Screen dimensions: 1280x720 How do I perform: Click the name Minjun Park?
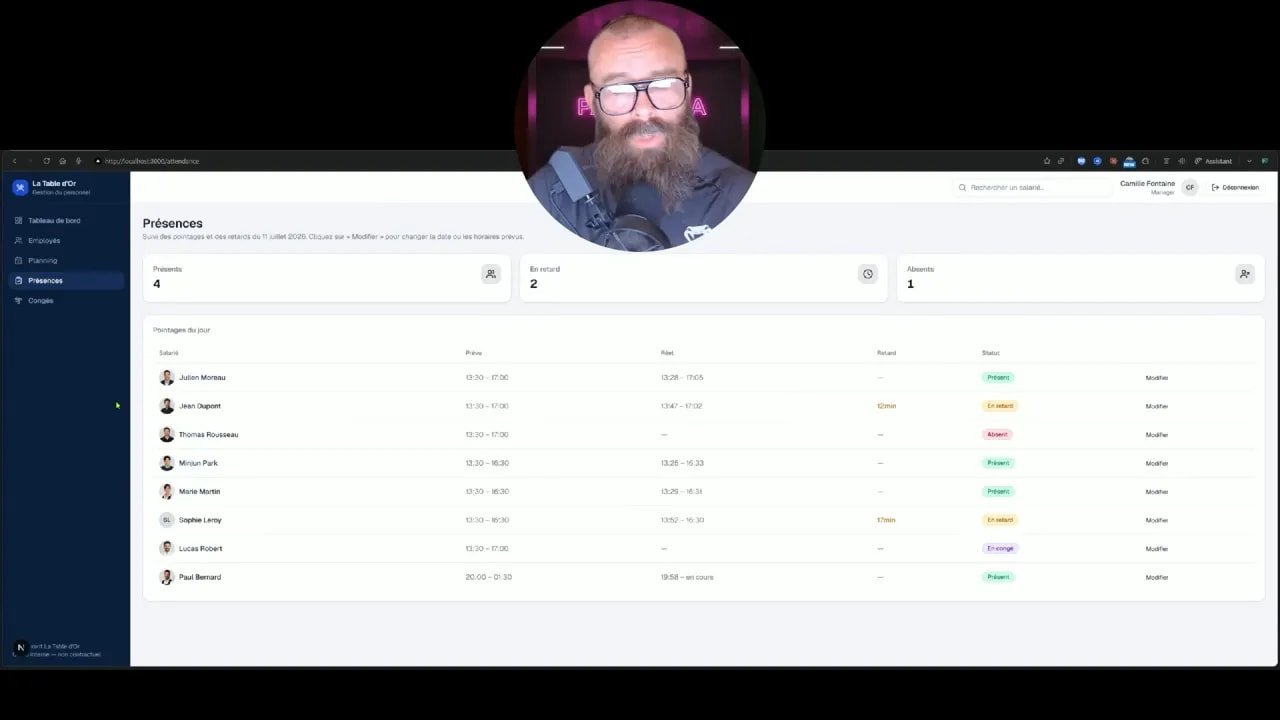click(x=198, y=463)
